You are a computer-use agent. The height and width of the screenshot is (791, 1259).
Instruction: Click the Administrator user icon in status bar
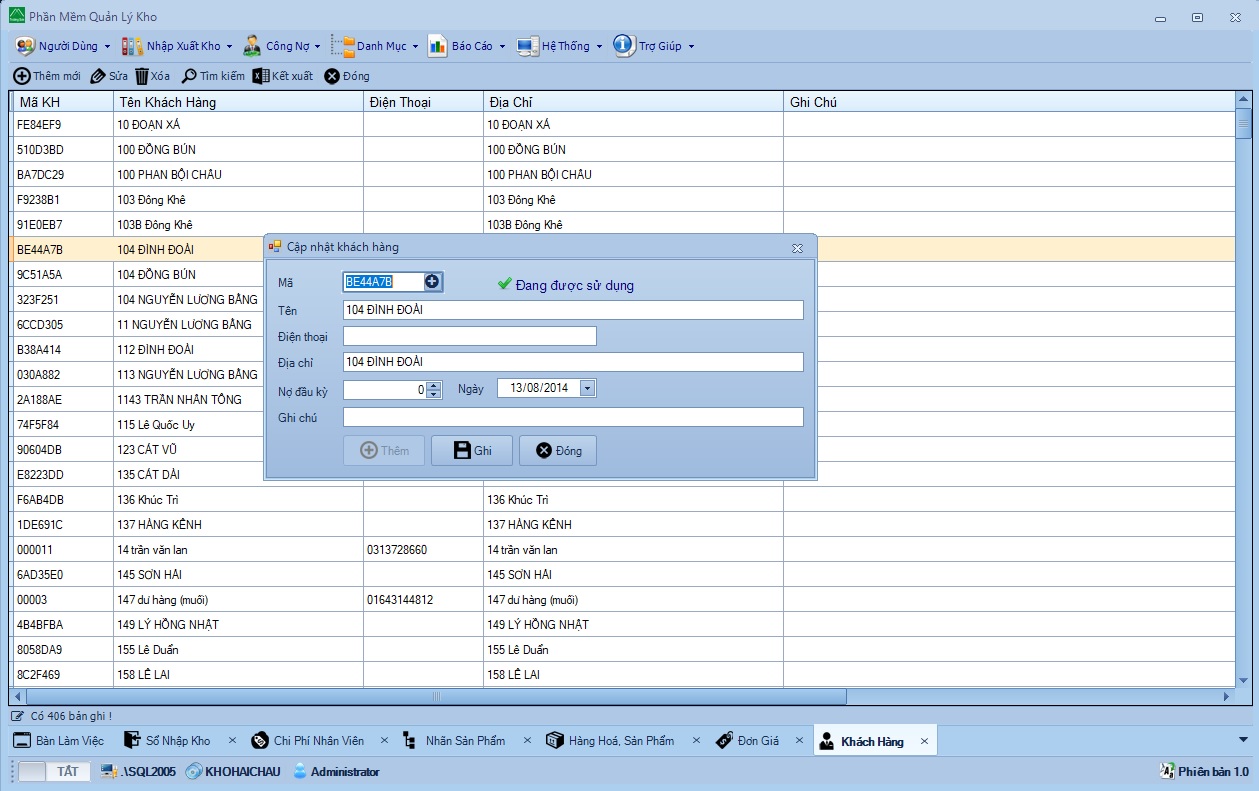[299, 771]
